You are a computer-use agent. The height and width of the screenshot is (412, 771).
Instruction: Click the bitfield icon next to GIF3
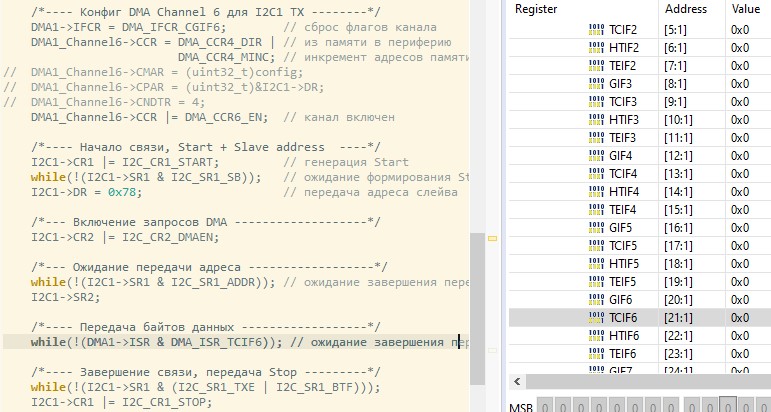596,83
